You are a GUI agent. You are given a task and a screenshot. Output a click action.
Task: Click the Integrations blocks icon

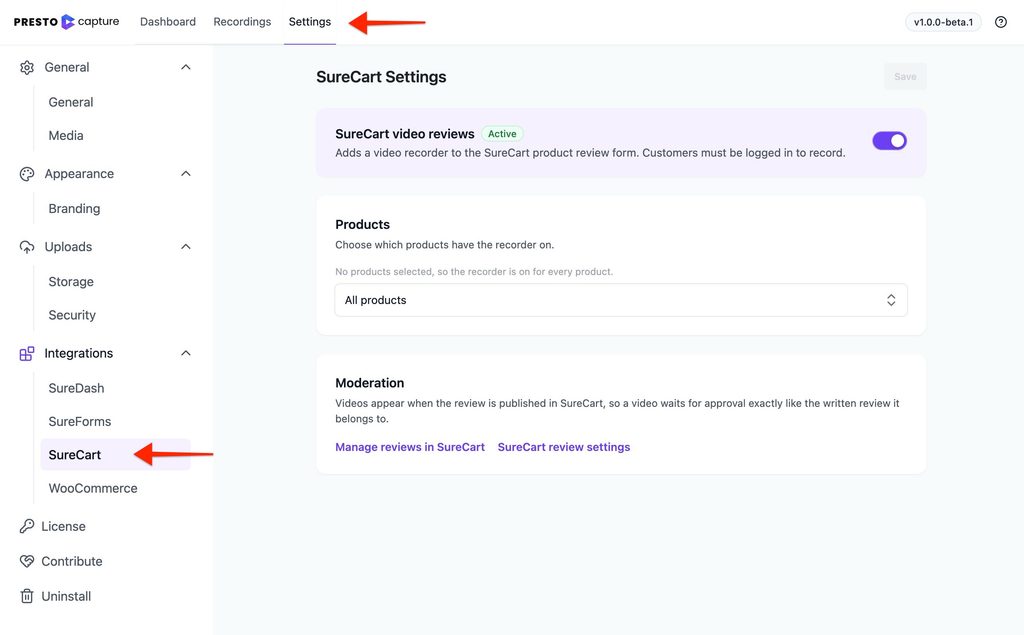point(27,353)
